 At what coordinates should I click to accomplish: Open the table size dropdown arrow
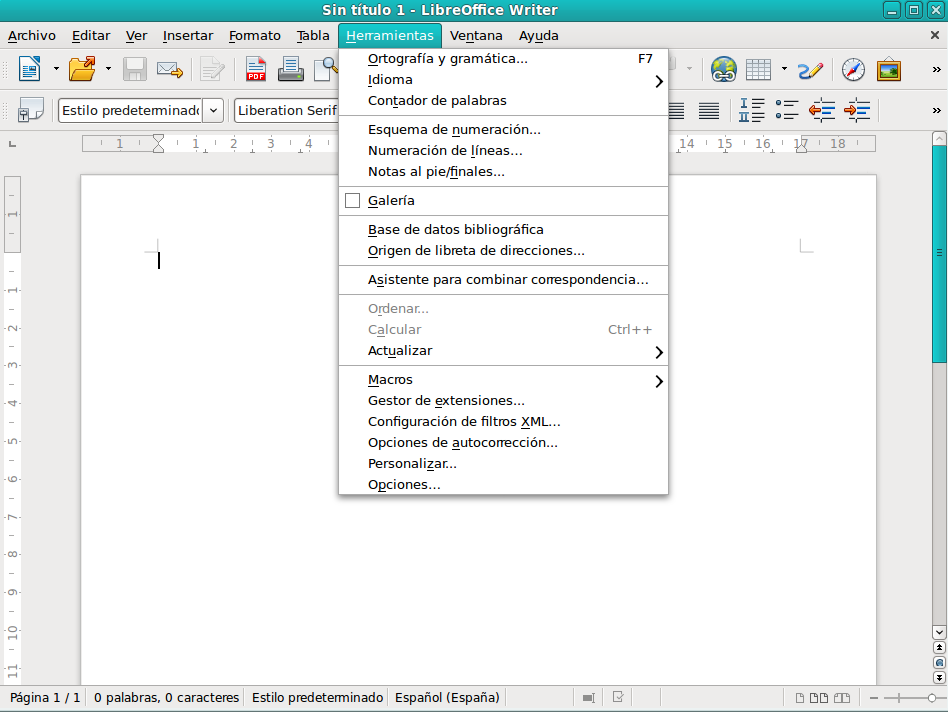tap(784, 69)
